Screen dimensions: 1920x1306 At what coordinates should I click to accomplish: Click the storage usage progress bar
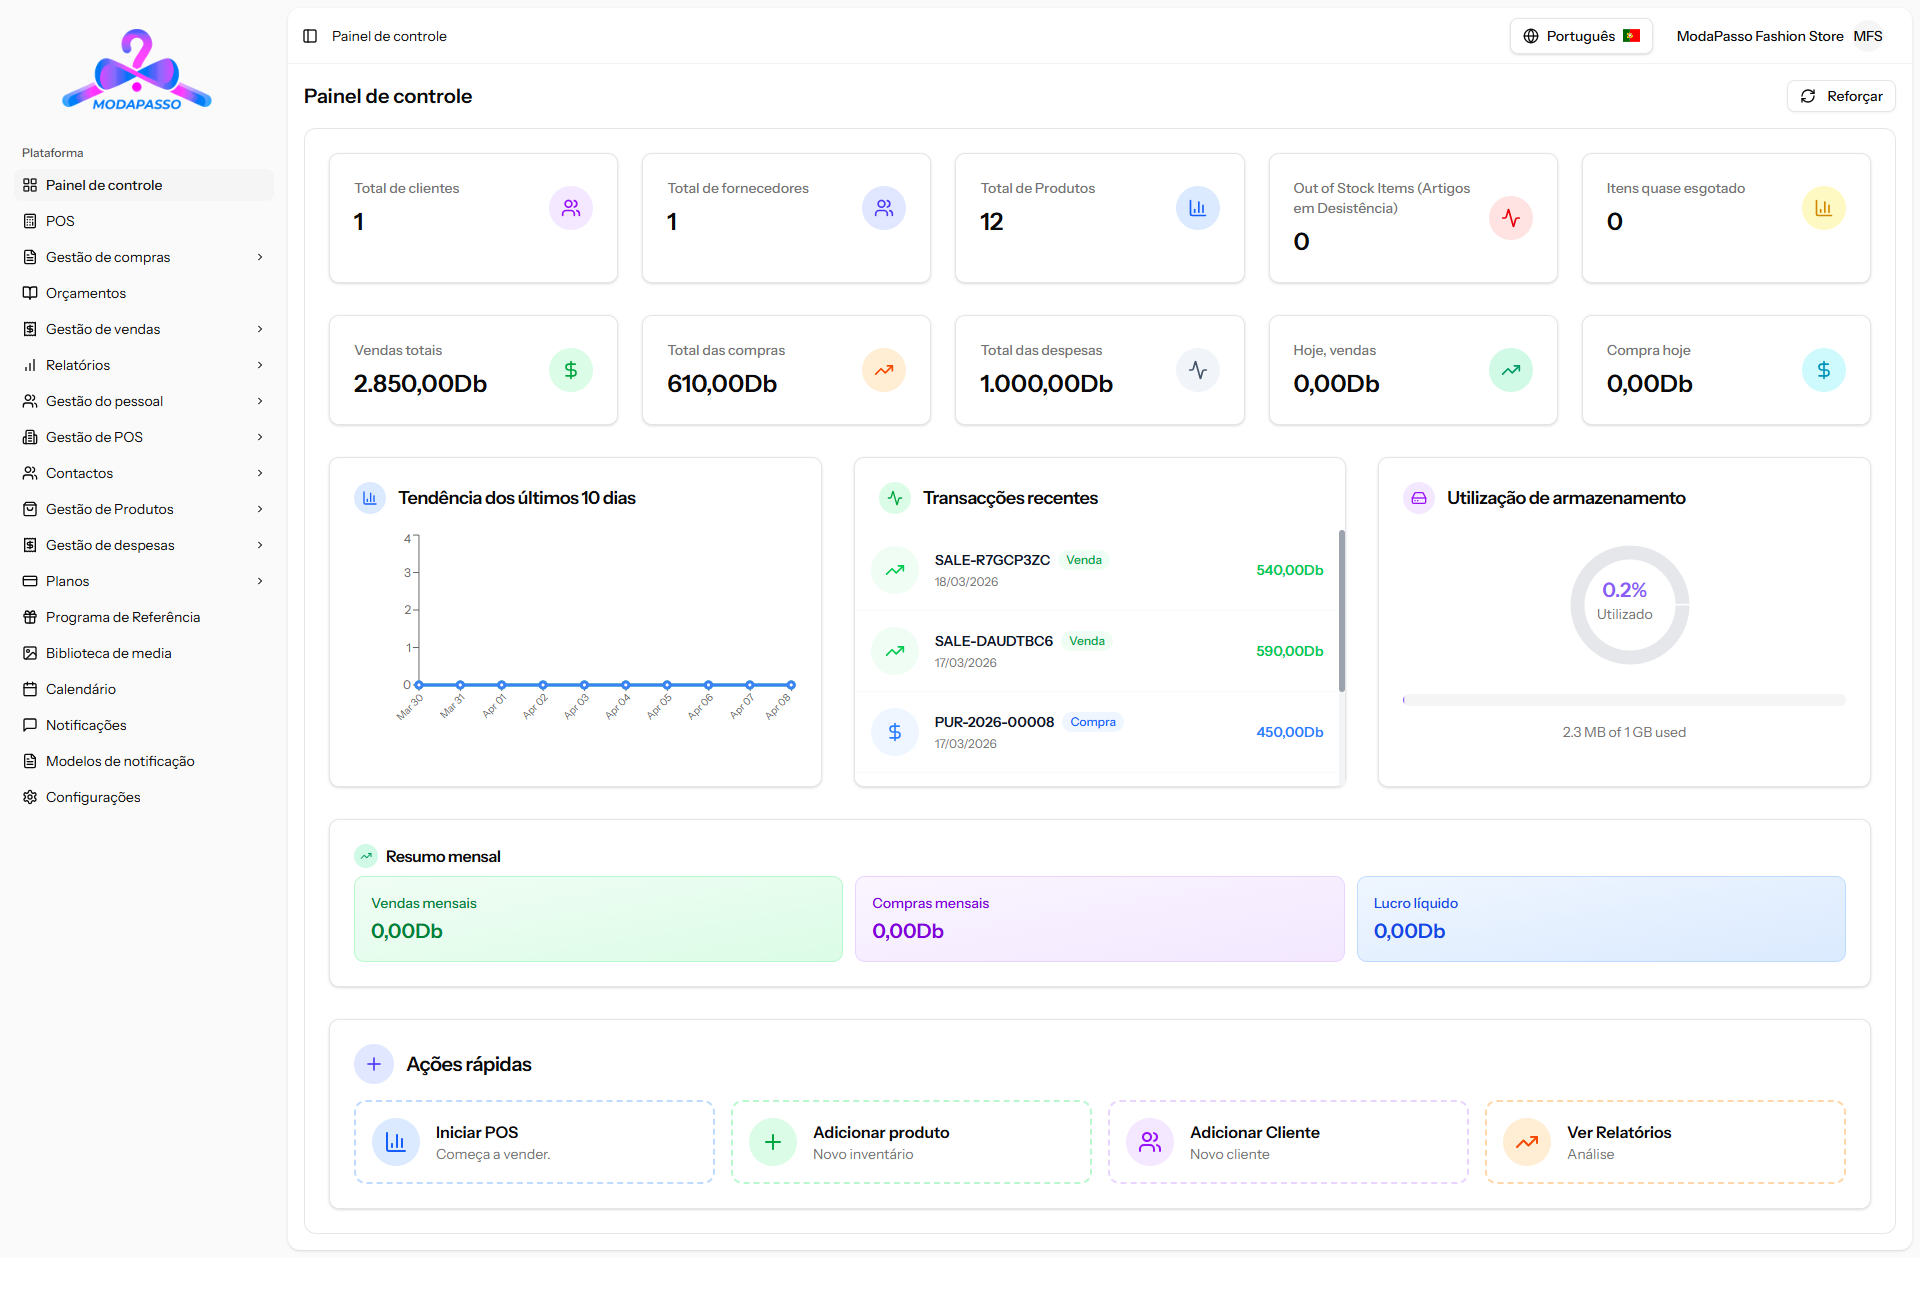coord(1624,700)
